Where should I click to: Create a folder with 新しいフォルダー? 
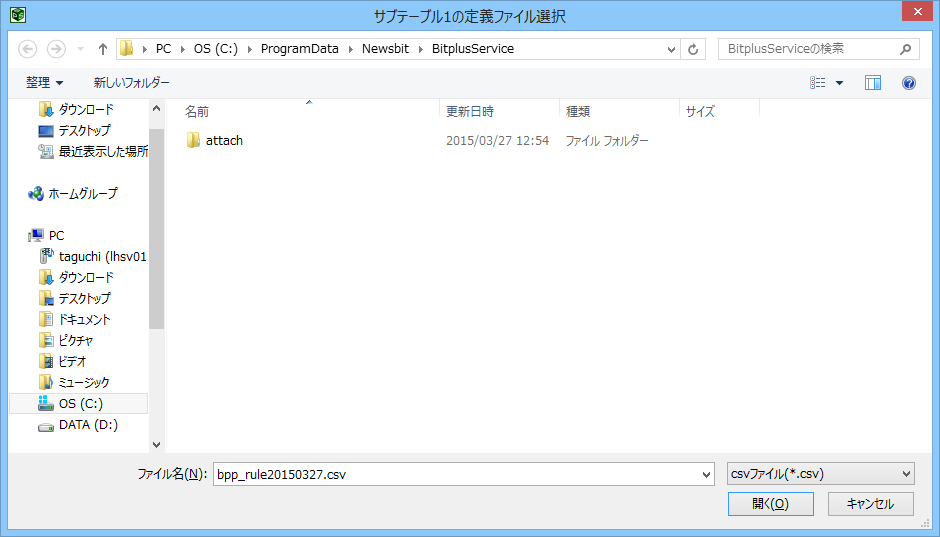tap(132, 83)
